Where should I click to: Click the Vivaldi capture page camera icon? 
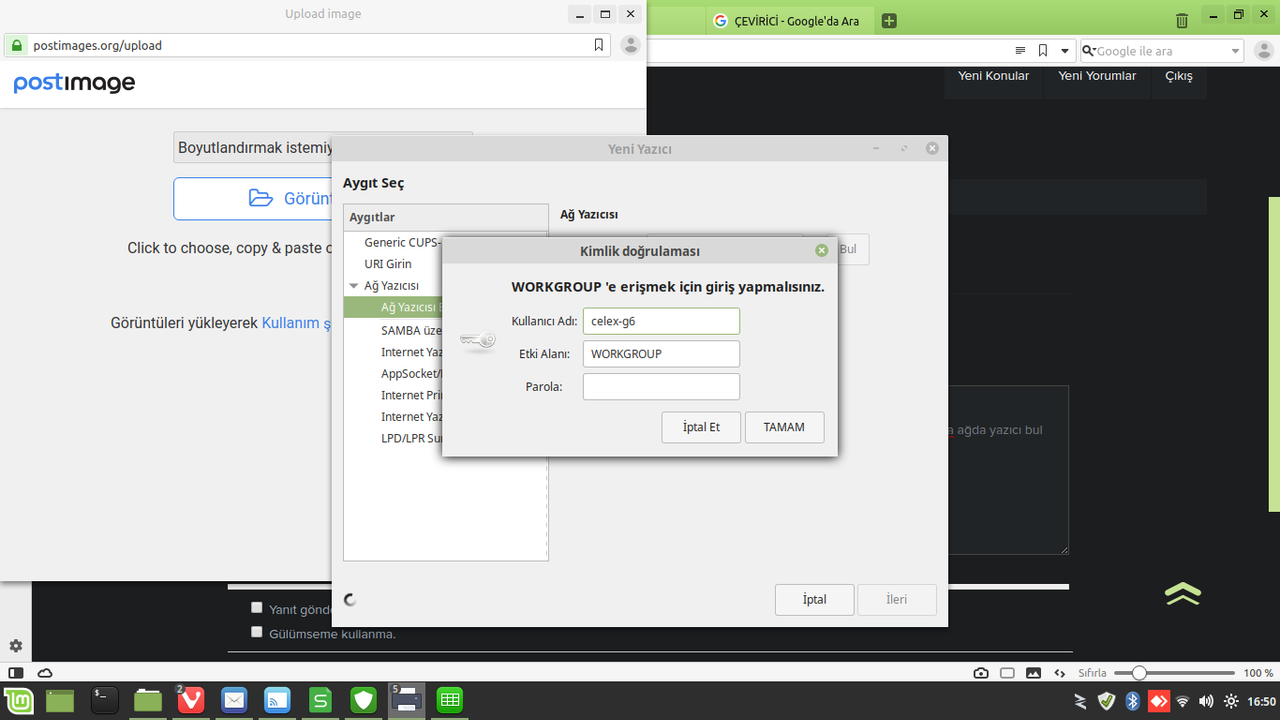[981, 673]
